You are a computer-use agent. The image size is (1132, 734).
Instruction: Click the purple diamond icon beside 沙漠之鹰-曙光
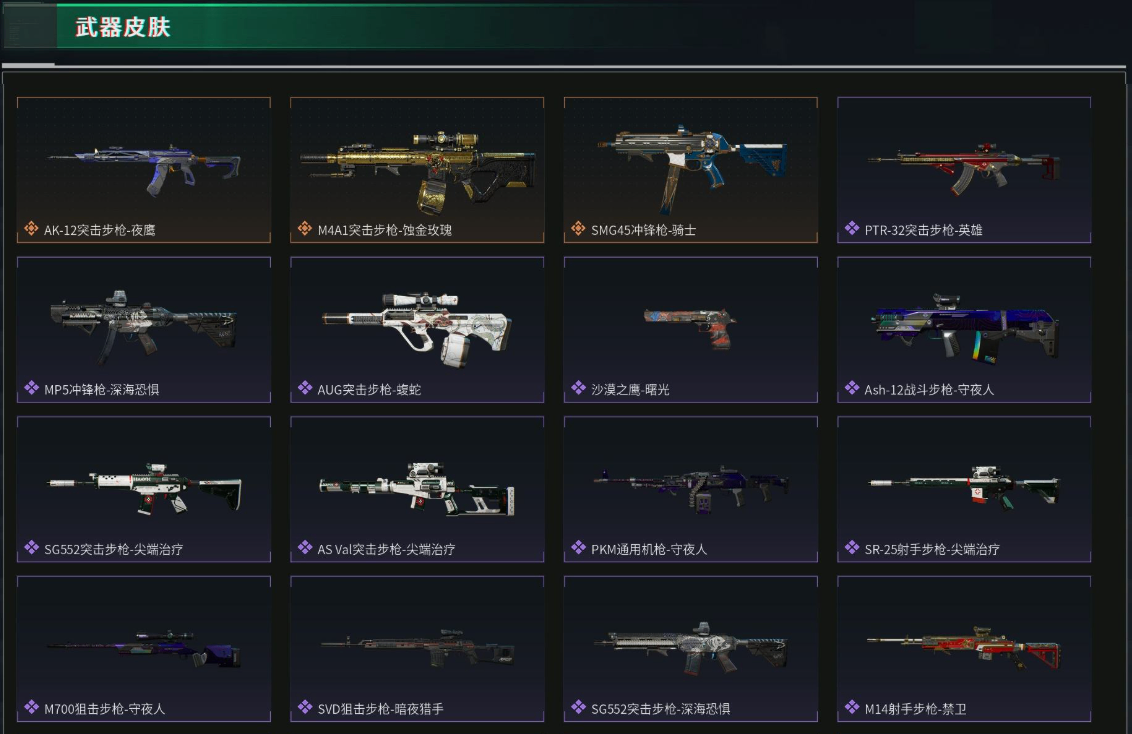pos(578,388)
